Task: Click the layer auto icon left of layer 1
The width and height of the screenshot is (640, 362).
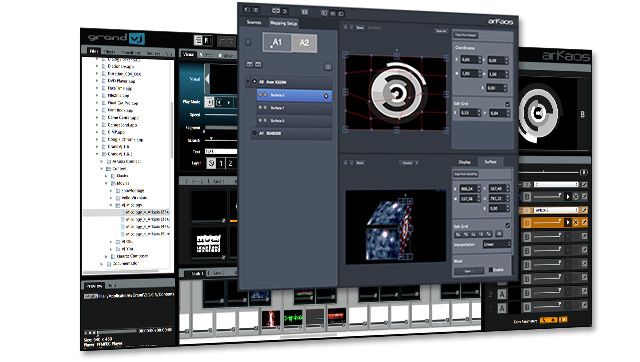Action: click(211, 163)
